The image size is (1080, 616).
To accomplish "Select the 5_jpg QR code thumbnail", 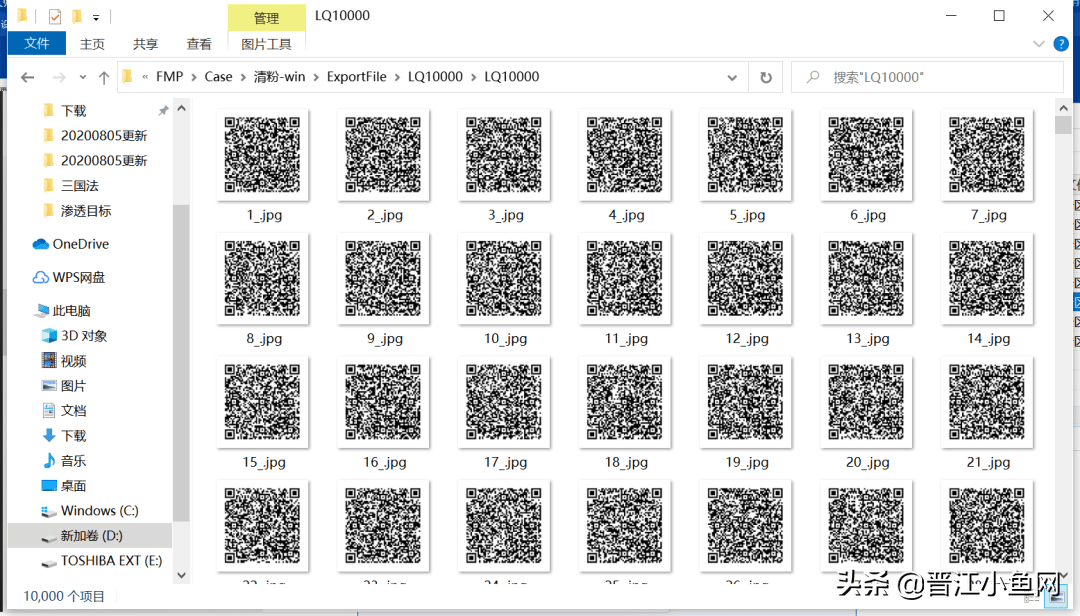I will (x=746, y=154).
